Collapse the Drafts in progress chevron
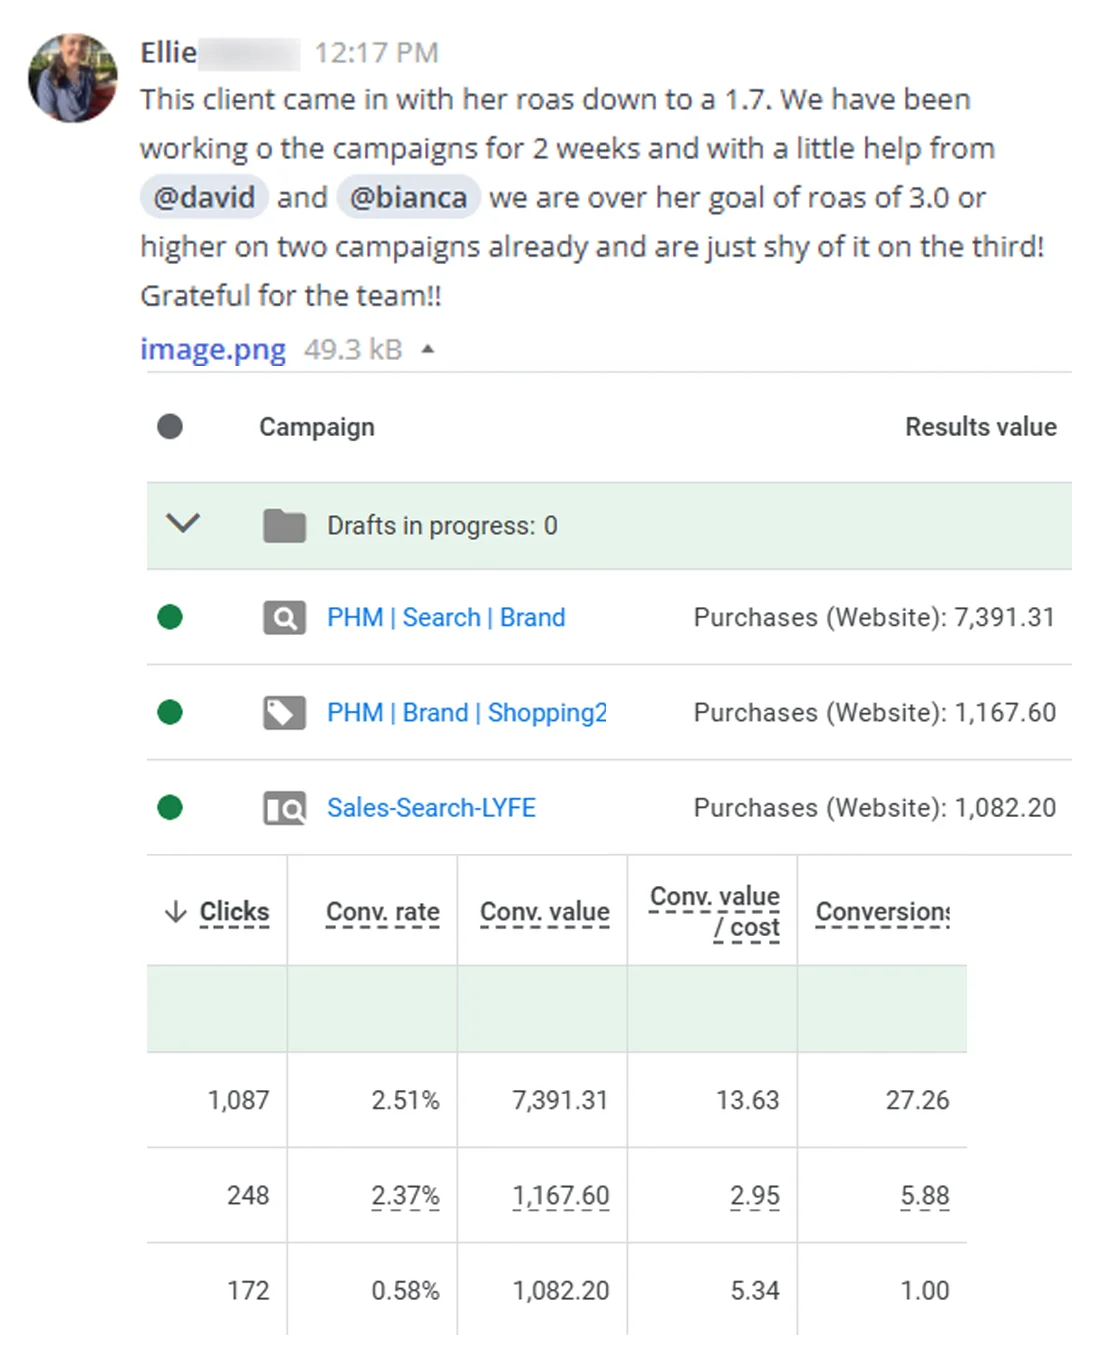Screen dimensions: 1107x1363 coord(183,523)
